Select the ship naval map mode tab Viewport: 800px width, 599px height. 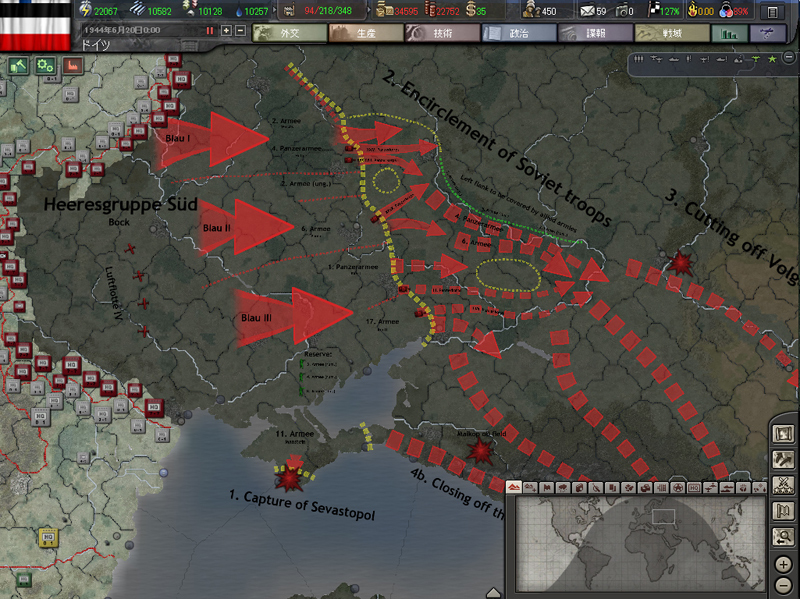(x=727, y=488)
